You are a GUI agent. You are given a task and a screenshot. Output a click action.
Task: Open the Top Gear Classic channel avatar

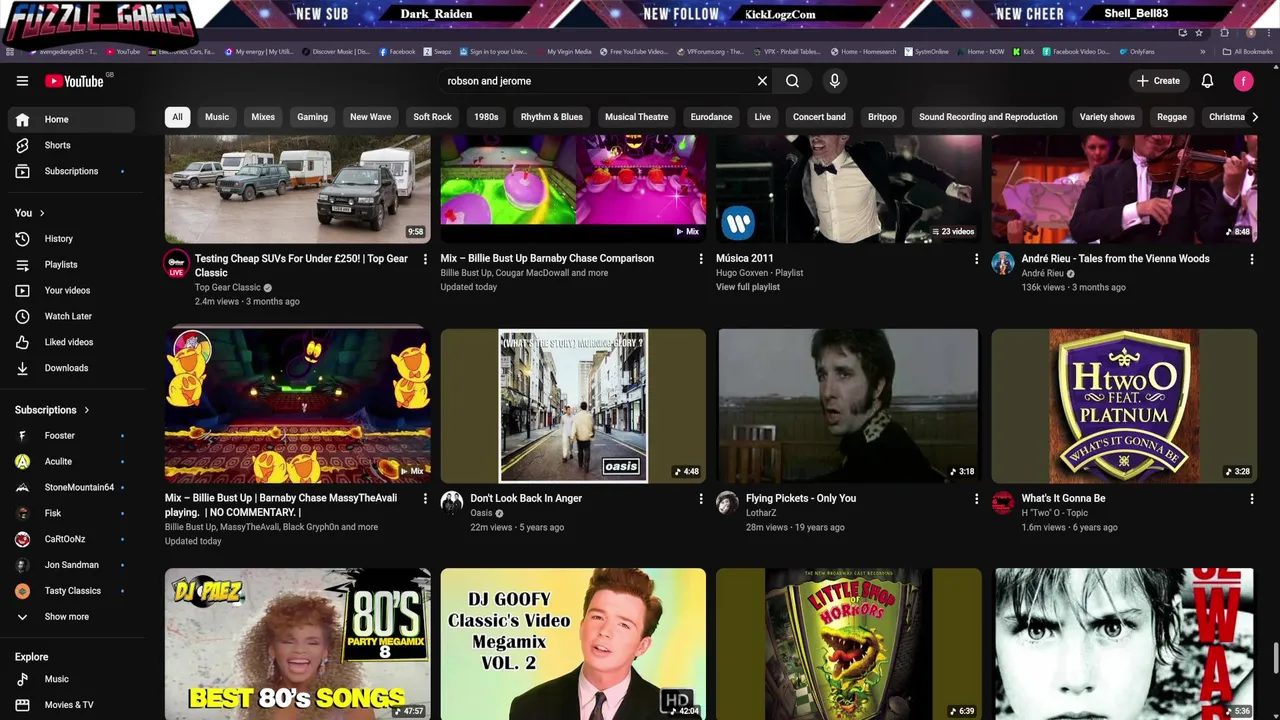click(x=176, y=263)
